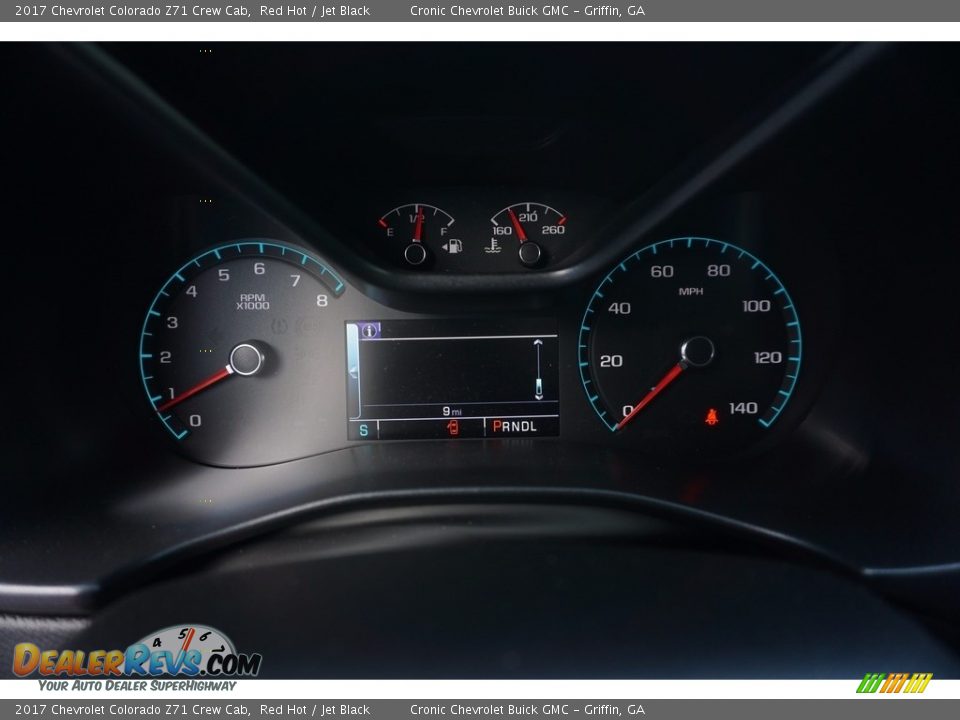Click the red door-ajar warning icon
960x720 pixels.
(x=454, y=428)
